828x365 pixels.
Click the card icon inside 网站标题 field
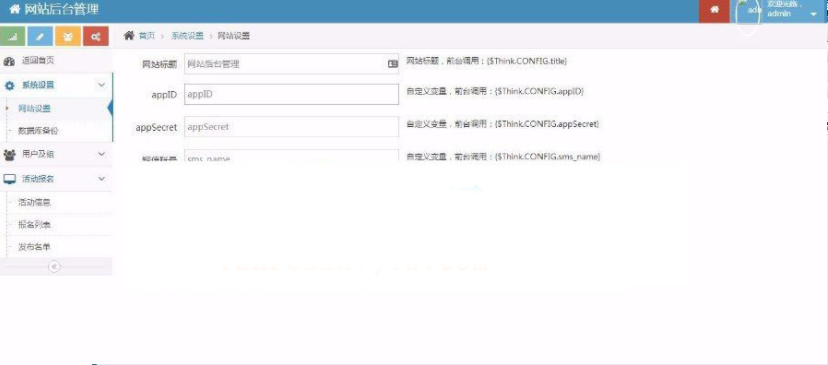pyautogui.click(x=392, y=64)
